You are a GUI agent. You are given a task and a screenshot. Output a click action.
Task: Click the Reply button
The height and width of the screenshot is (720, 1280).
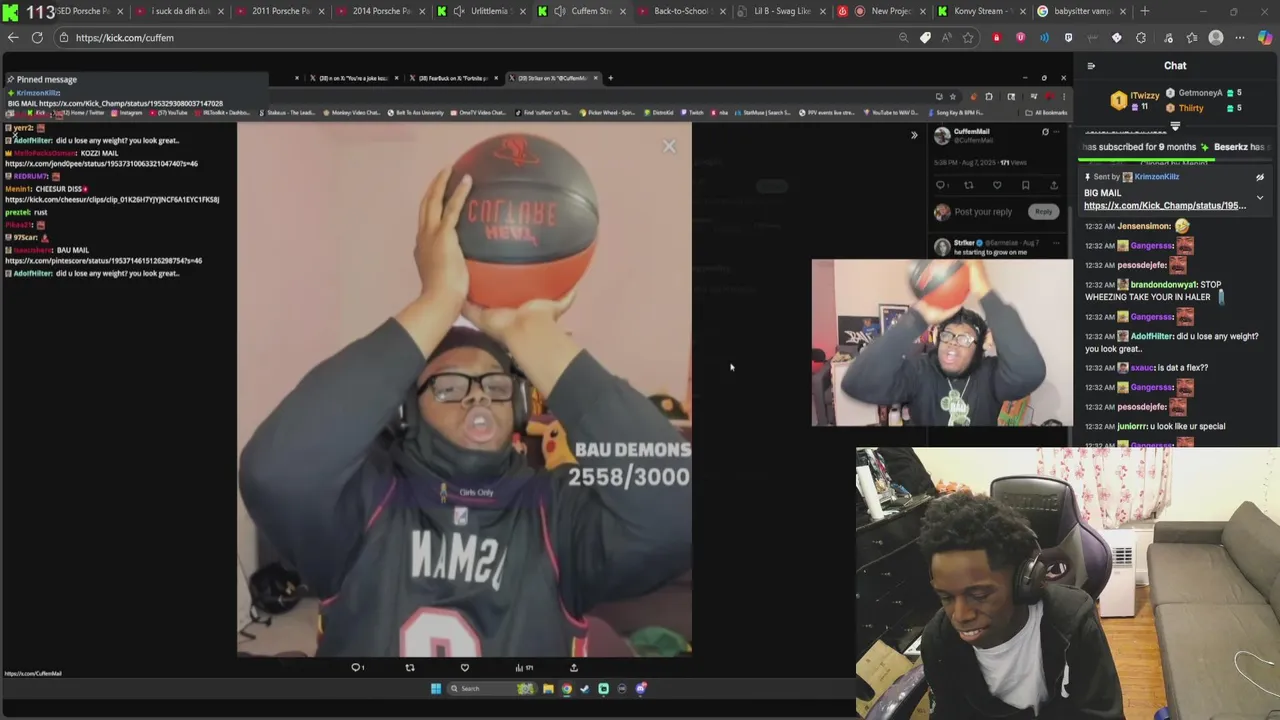click(1043, 211)
